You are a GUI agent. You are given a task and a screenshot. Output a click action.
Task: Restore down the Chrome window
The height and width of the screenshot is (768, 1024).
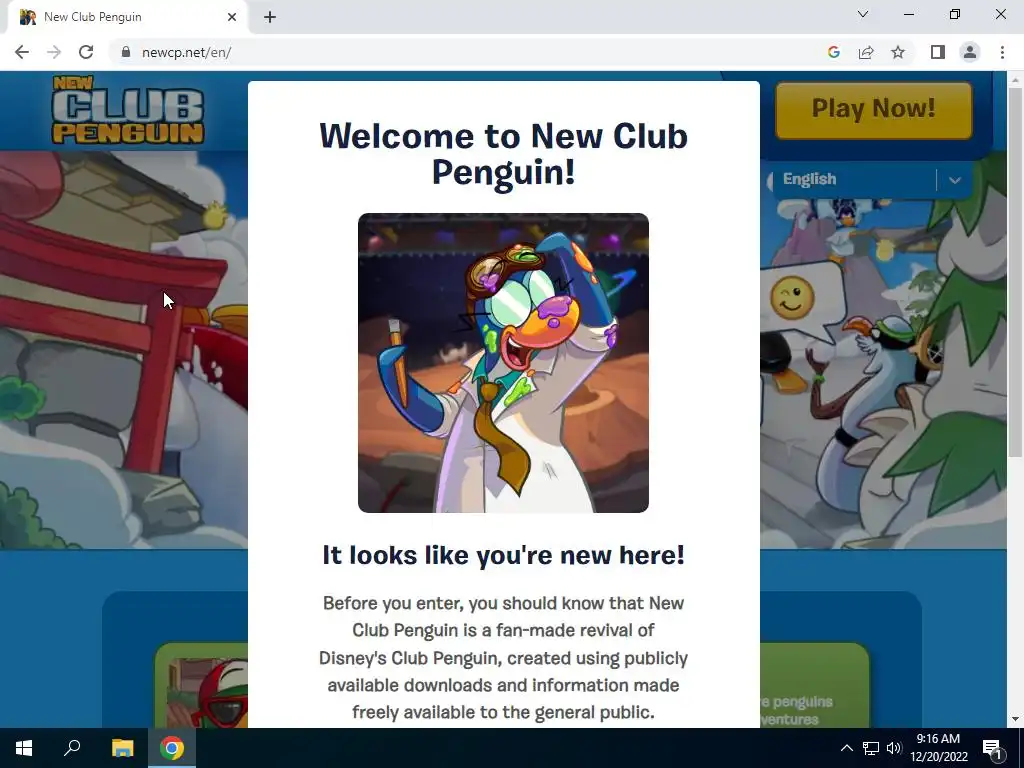tap(955, 14)
